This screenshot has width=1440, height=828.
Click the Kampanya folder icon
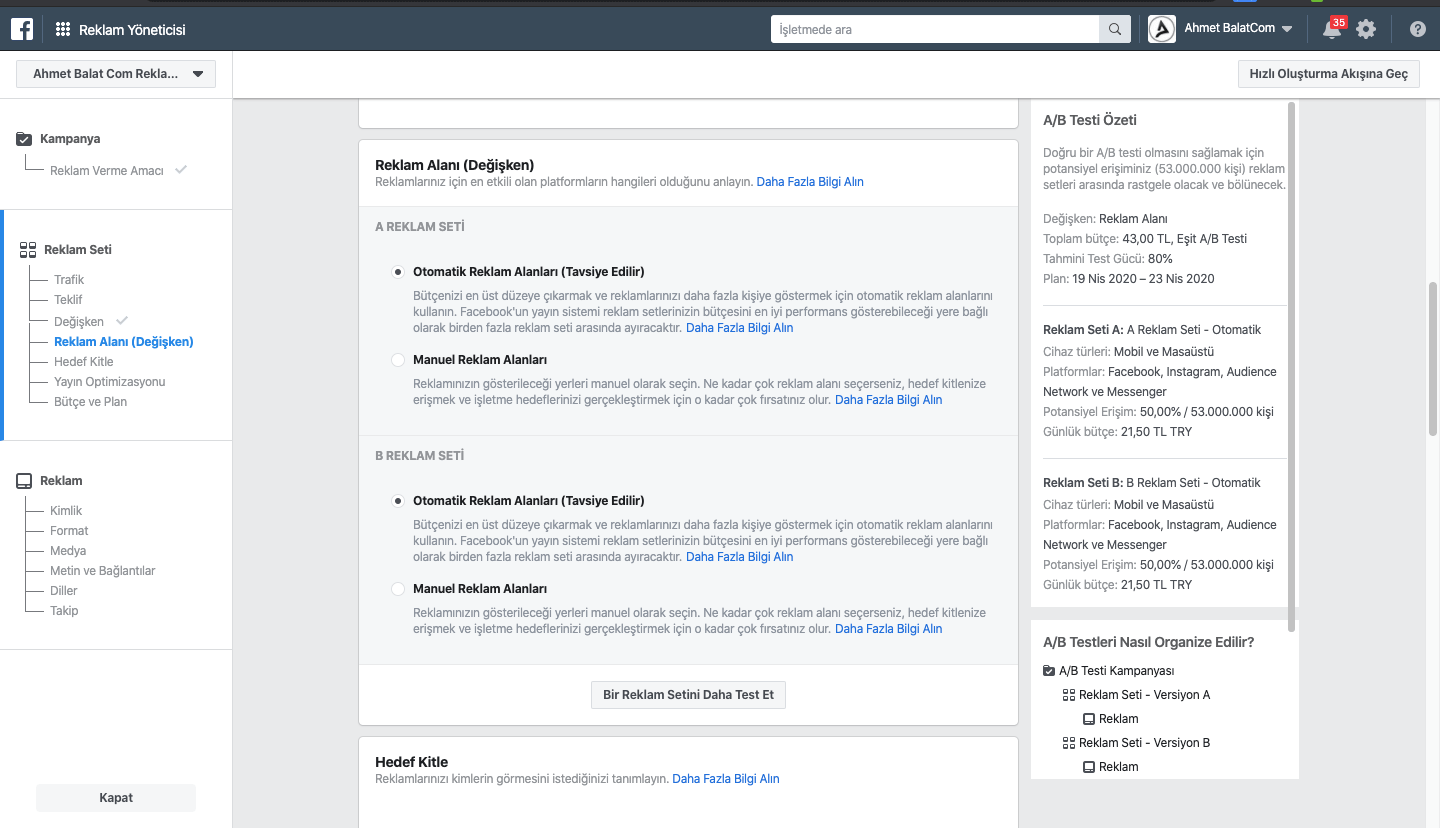click(25, 139)
